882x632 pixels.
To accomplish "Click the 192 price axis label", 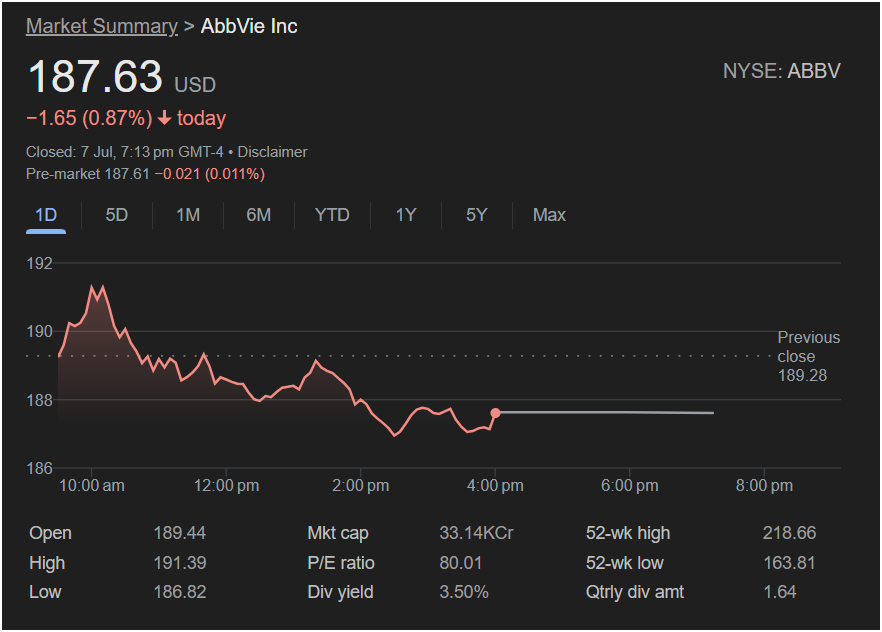I will (x=39, y=263).
